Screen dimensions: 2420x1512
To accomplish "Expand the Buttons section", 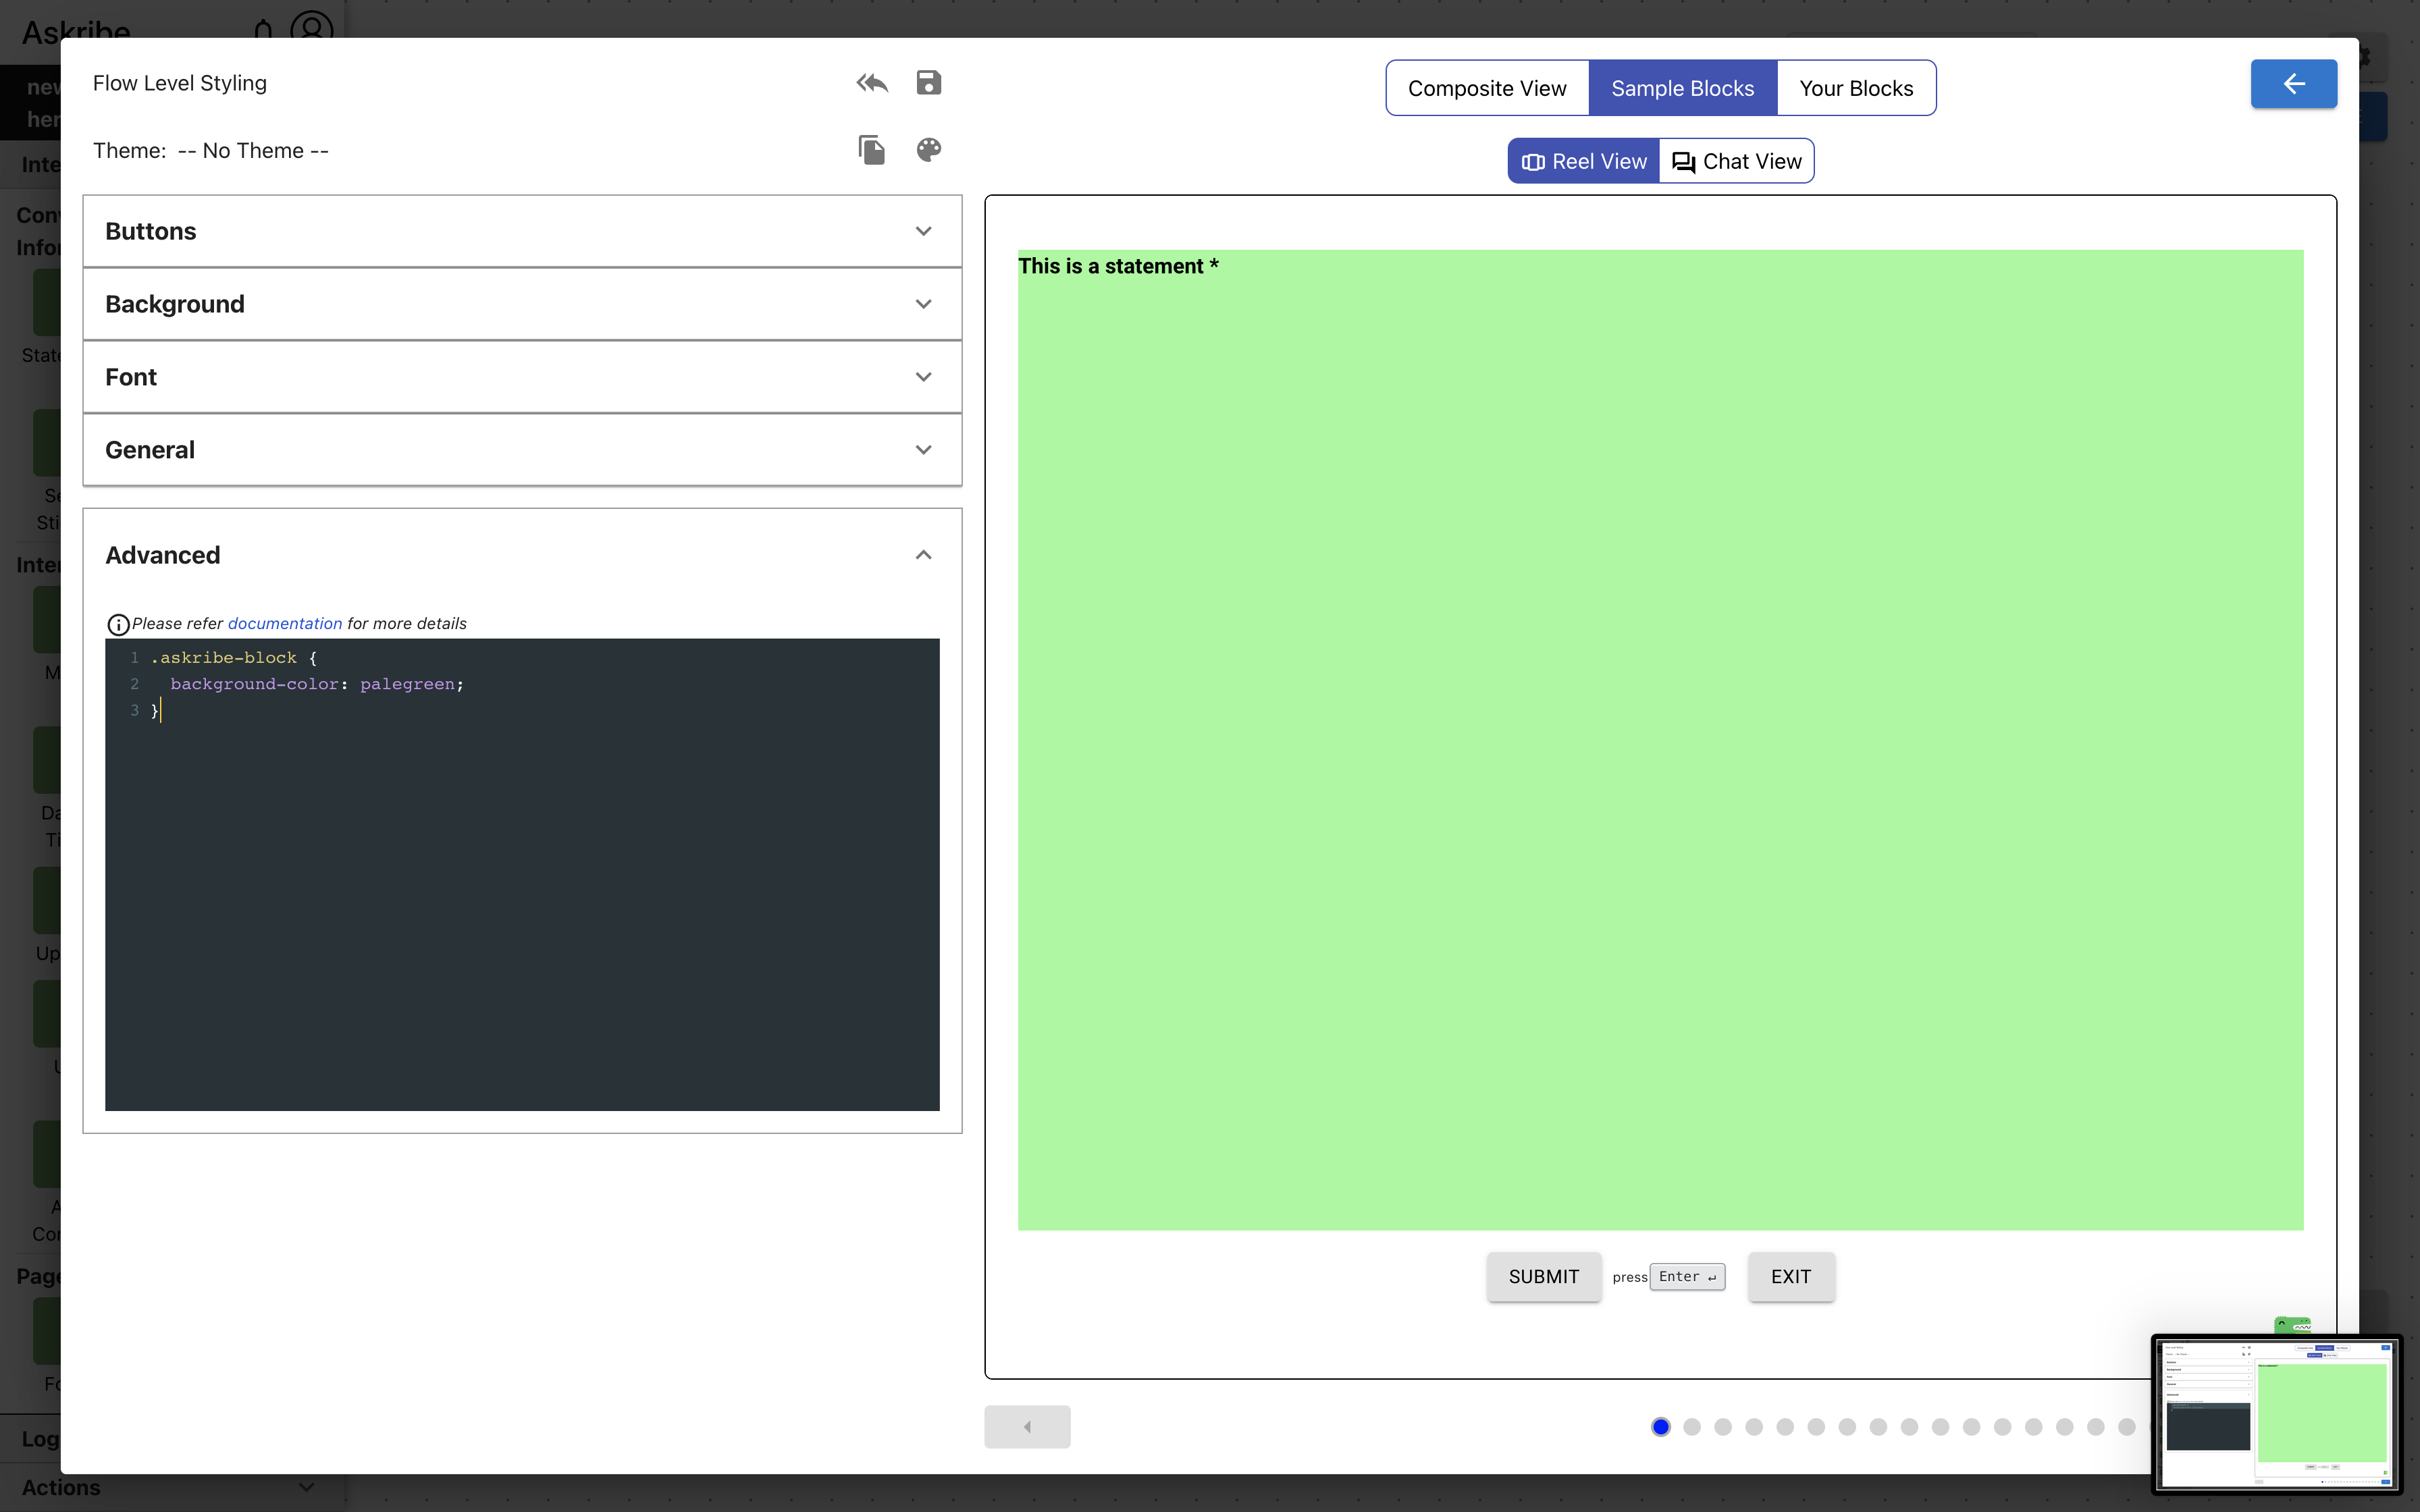I will [x=522, y=231].
